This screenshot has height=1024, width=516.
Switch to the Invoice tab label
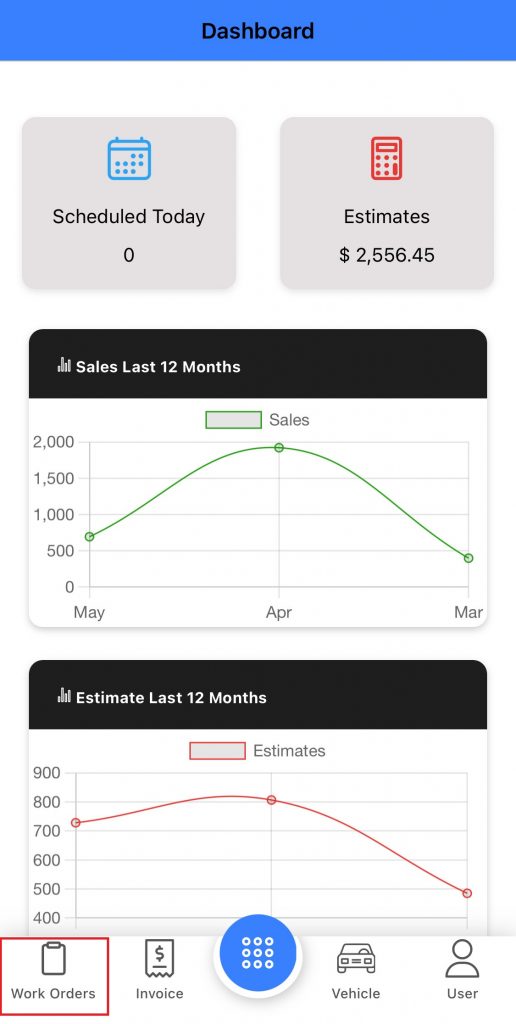[x=159, y=993]
